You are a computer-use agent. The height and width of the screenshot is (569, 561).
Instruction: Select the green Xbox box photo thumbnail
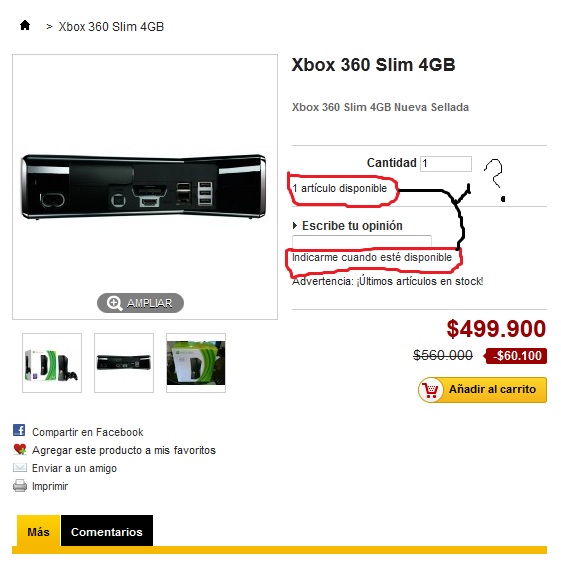pyautogui.click(x=196, y=363)
